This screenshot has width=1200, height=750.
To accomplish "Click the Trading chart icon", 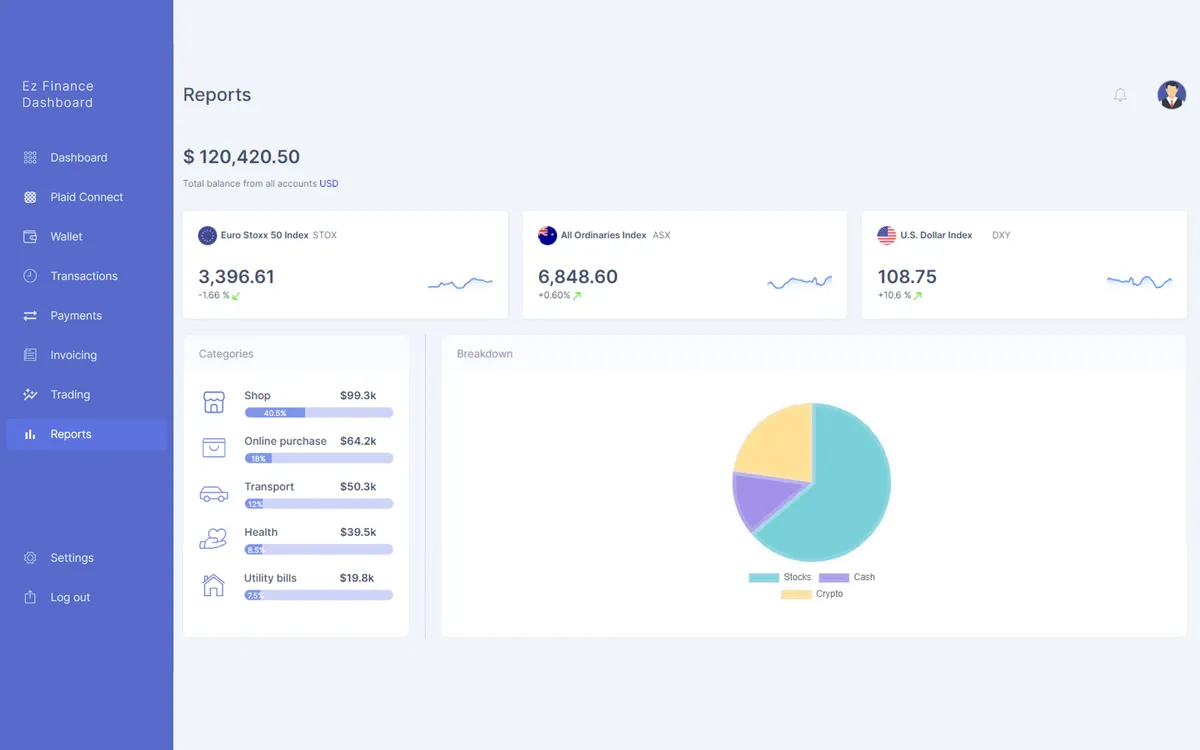I will click(x=30, y=395).
